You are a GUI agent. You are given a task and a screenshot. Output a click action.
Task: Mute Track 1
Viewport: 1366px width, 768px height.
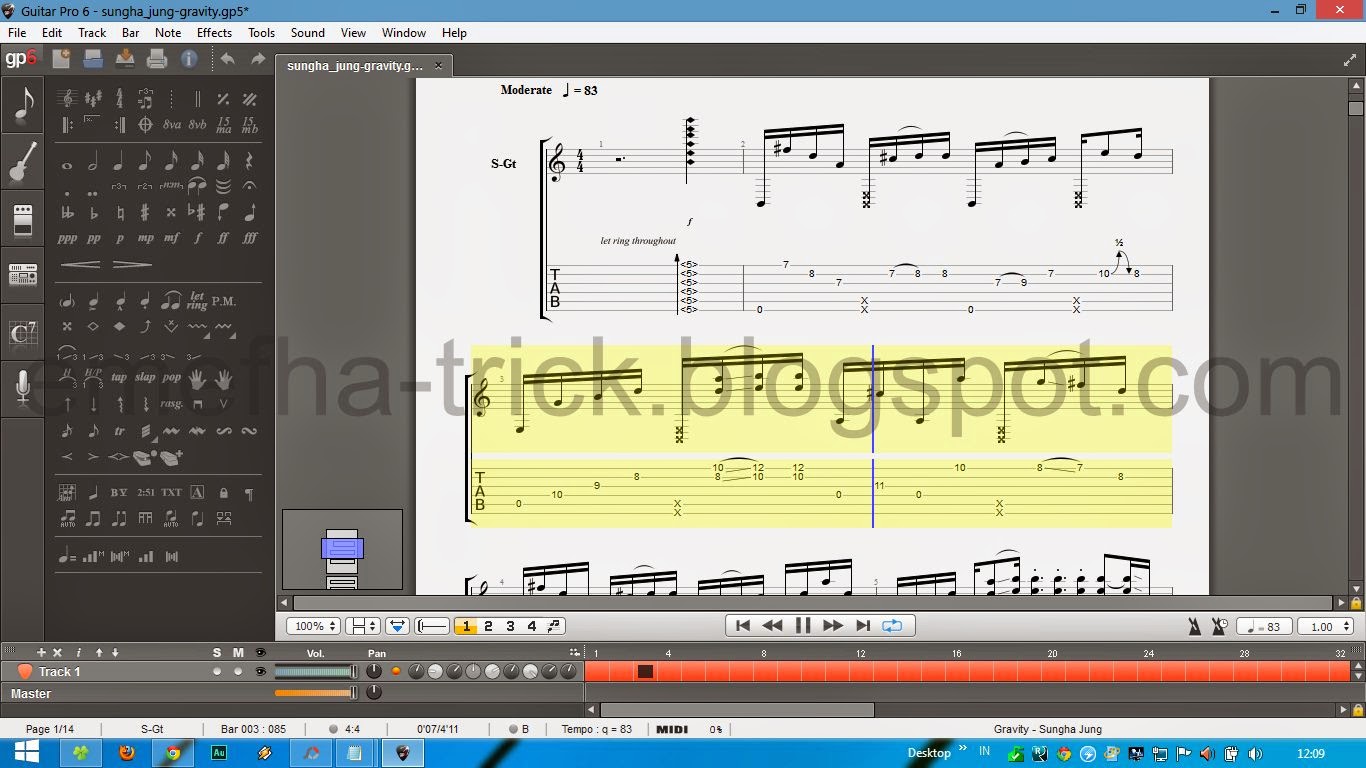tap(238, 672)
